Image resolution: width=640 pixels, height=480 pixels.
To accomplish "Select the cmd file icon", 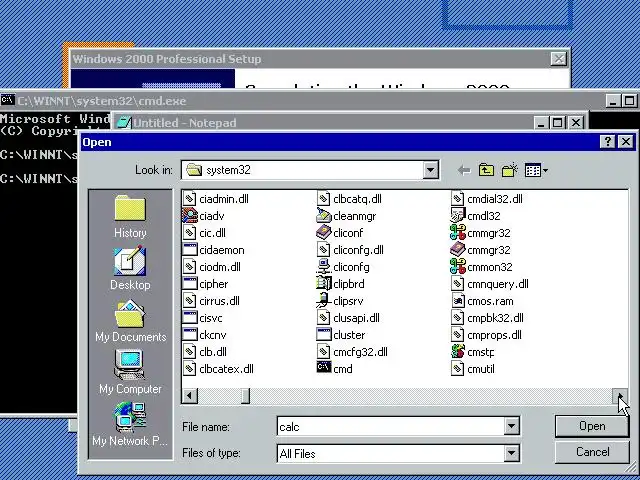I will tap(324, 367).
